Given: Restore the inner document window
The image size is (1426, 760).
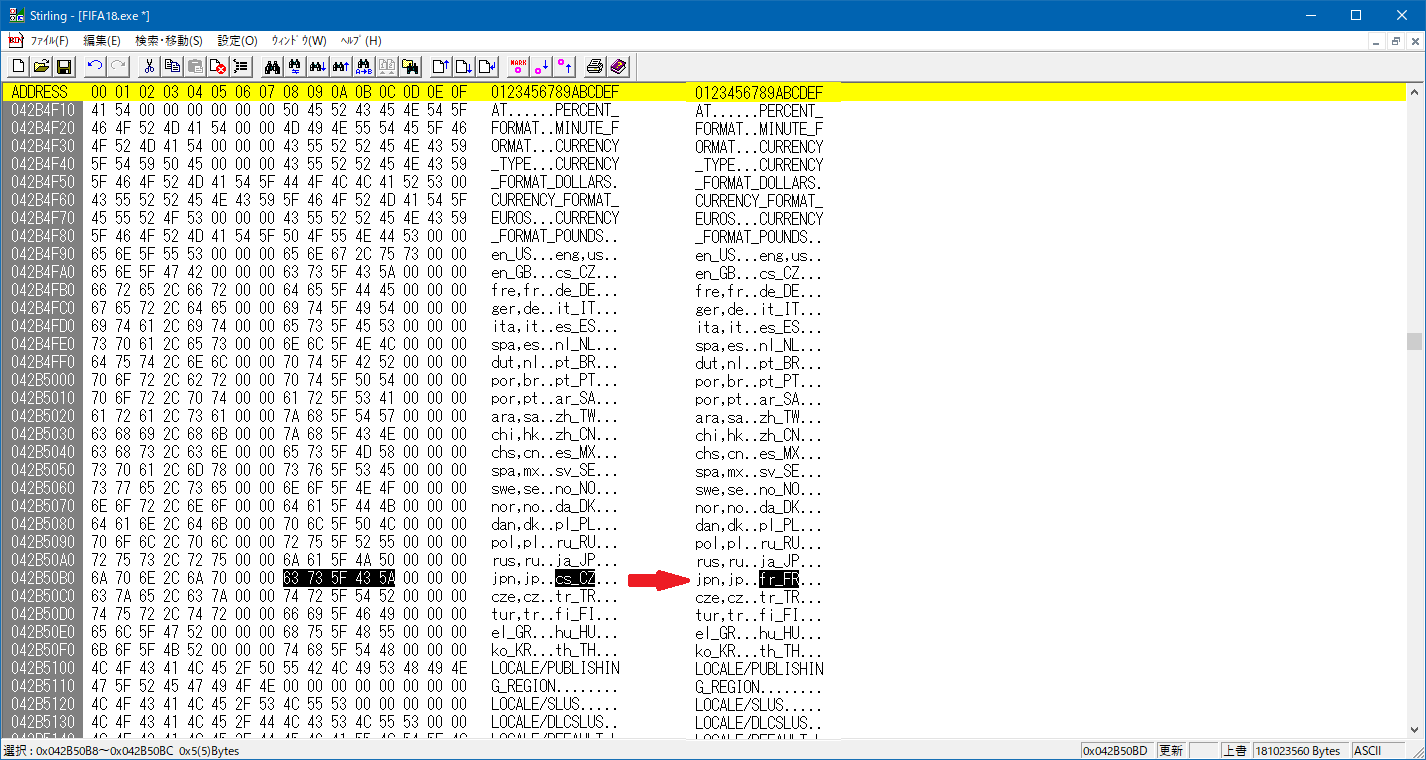Looking at the screenshot, I should point(1394,41).
